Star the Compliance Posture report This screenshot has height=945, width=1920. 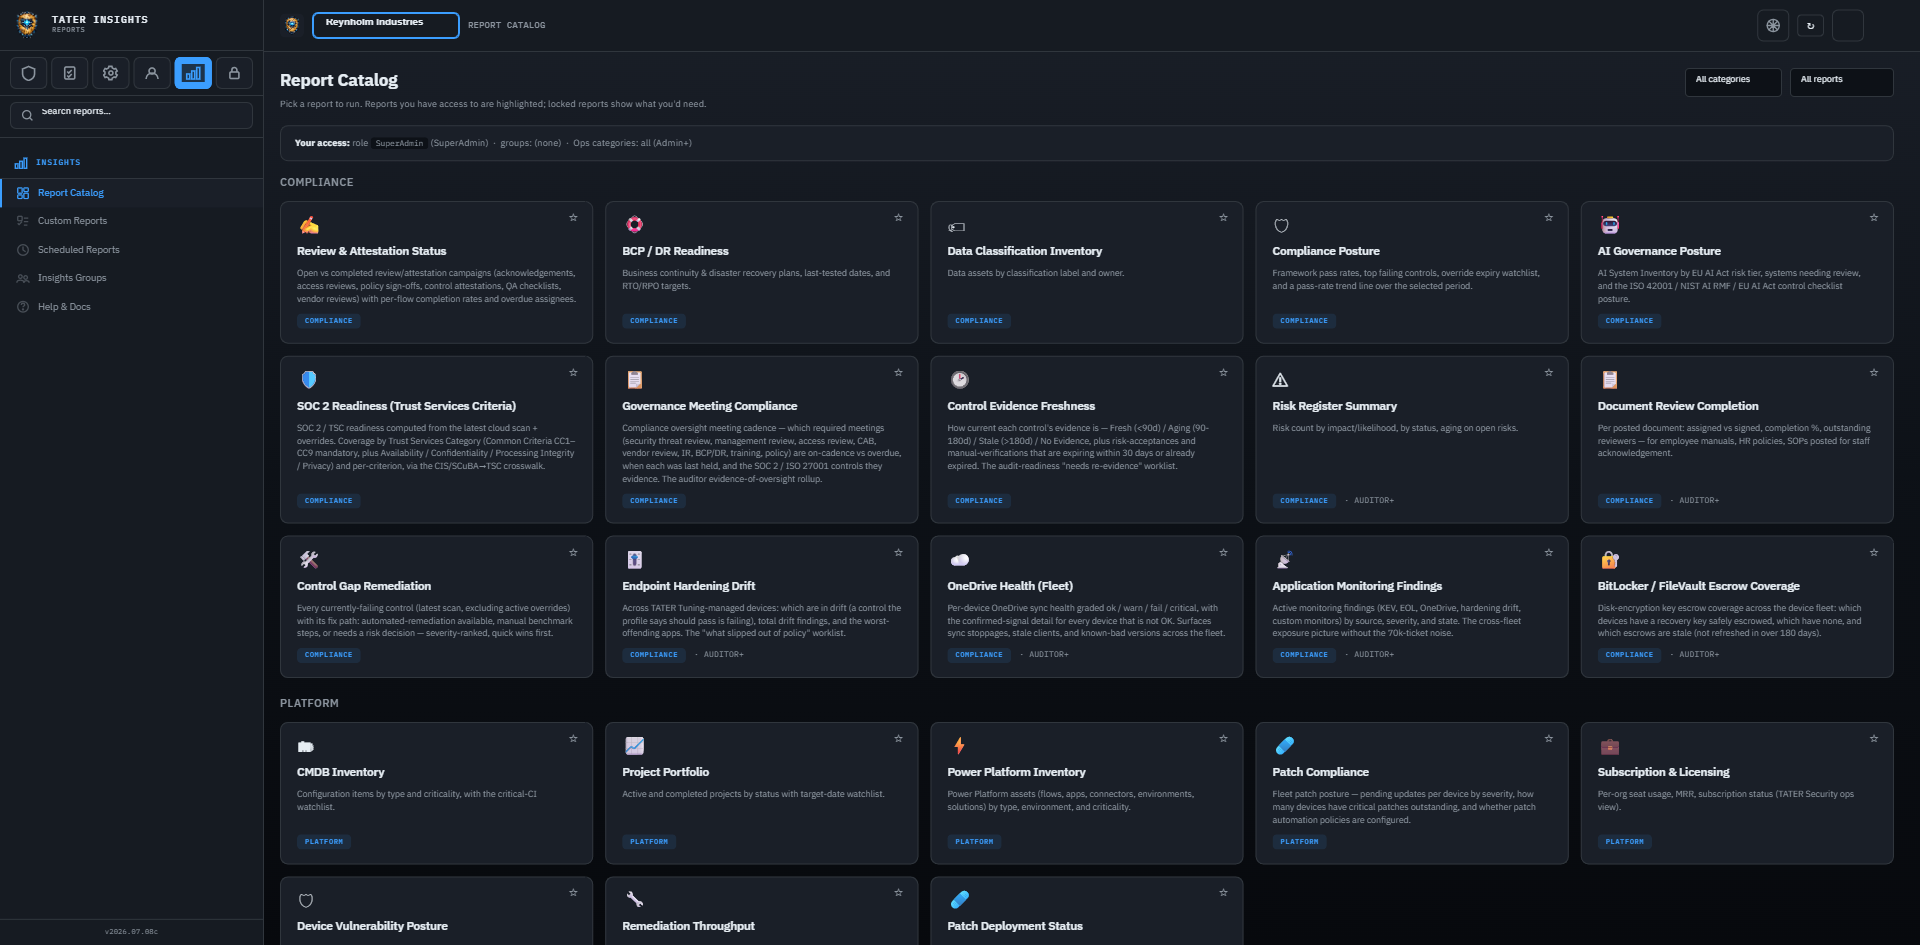coord(1548,217)
